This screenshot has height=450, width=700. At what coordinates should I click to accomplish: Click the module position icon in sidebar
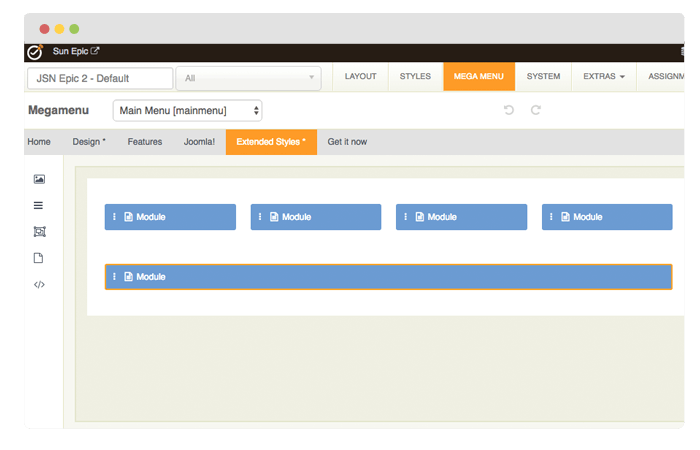pos(39,231)
